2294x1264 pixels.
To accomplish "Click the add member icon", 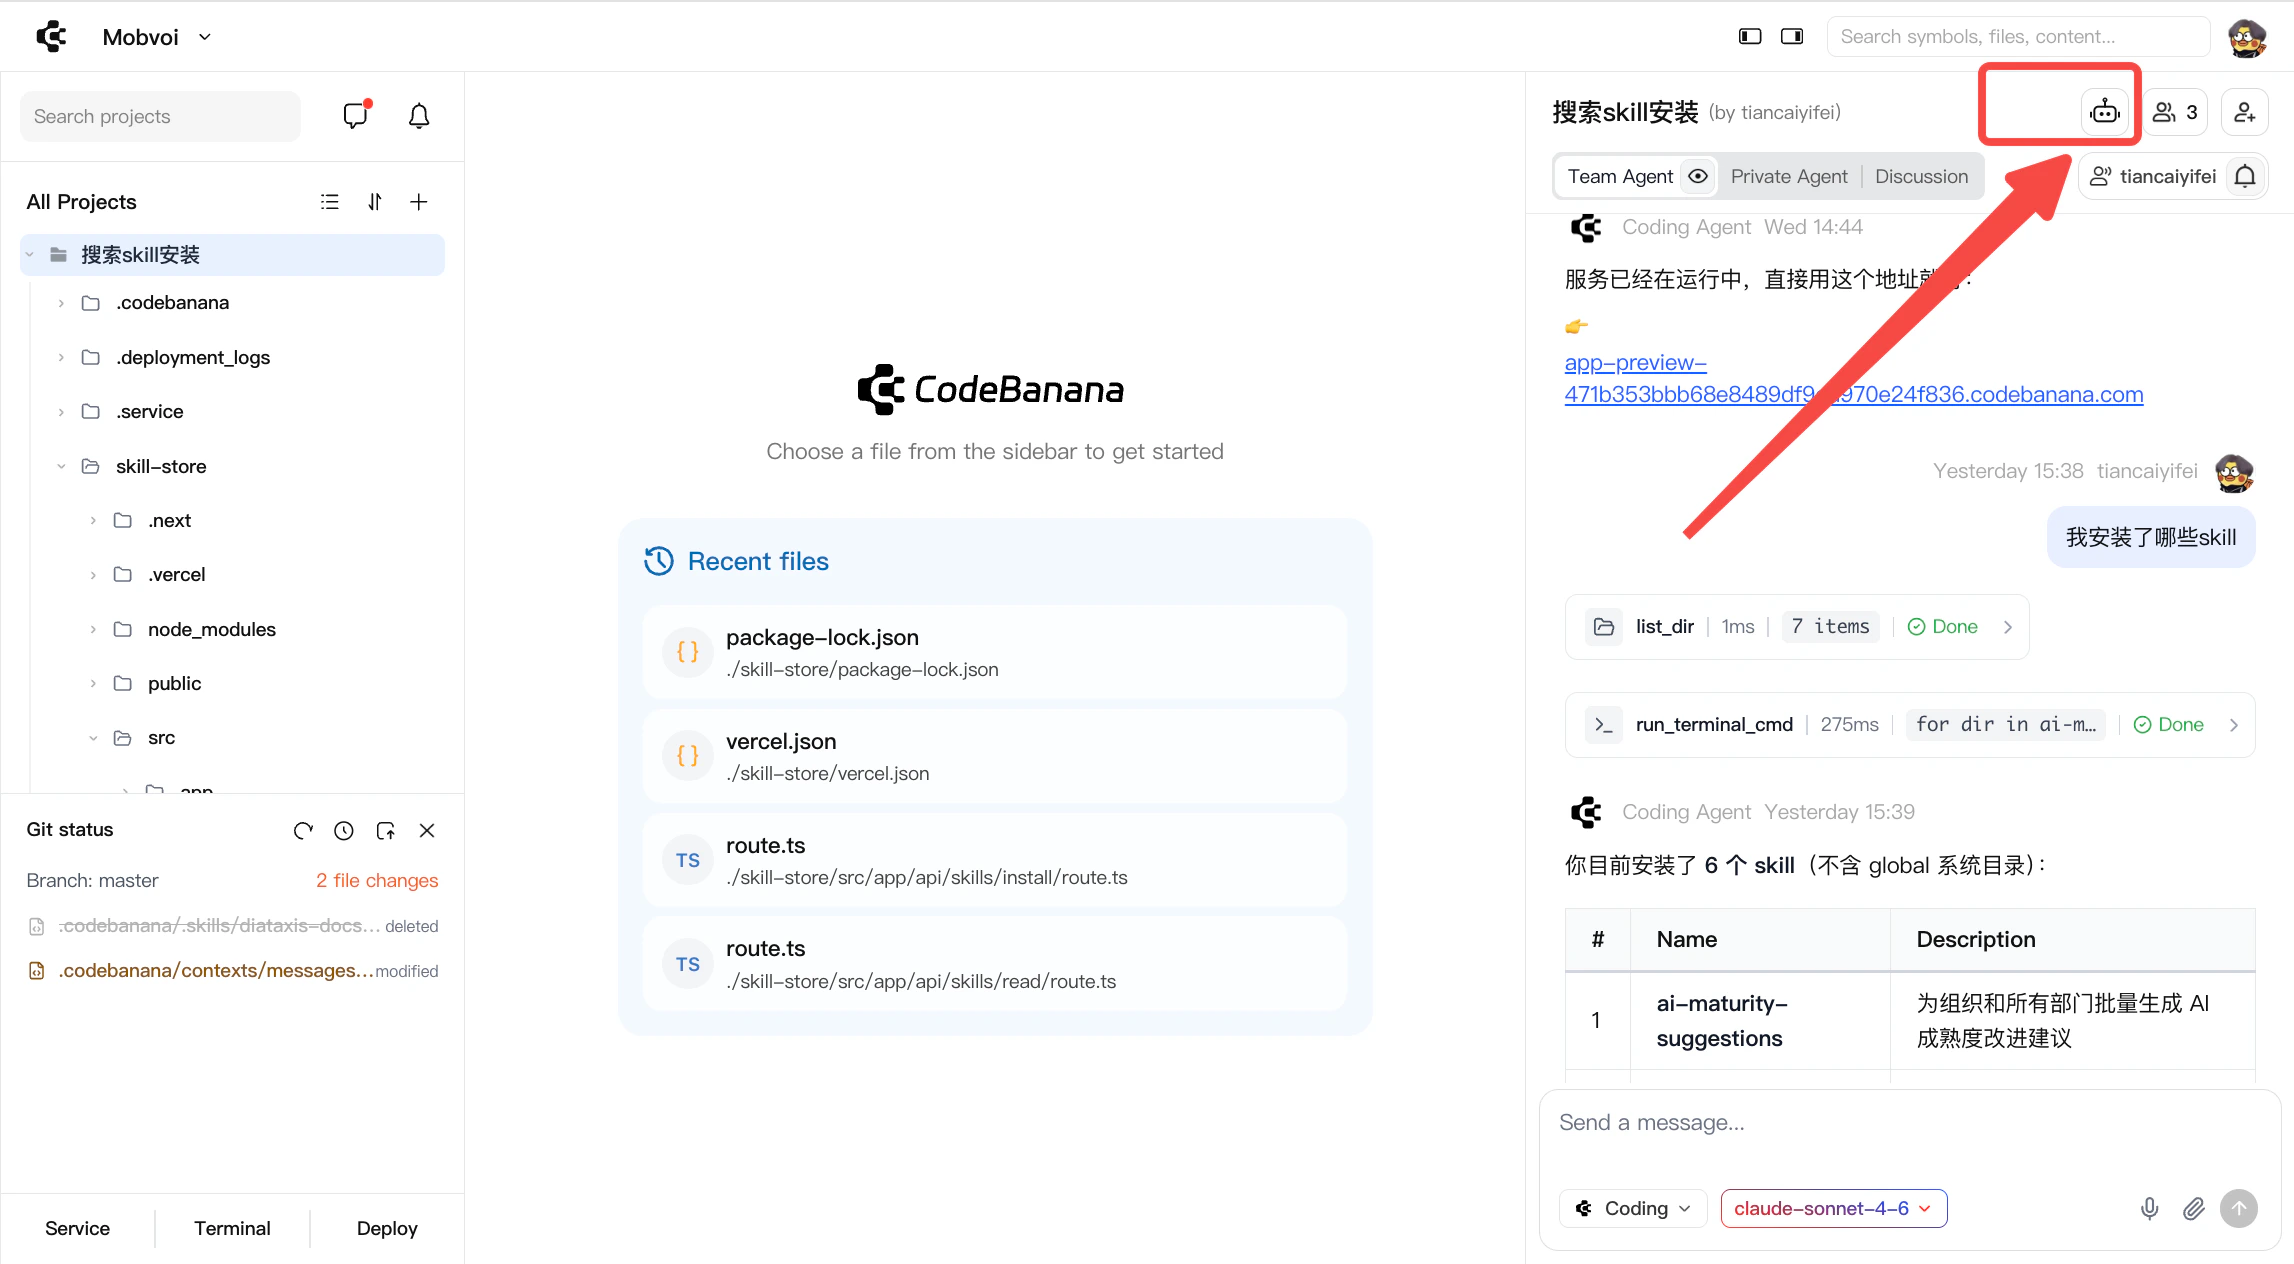I will pyautogui.click(x=2244, y=112).
